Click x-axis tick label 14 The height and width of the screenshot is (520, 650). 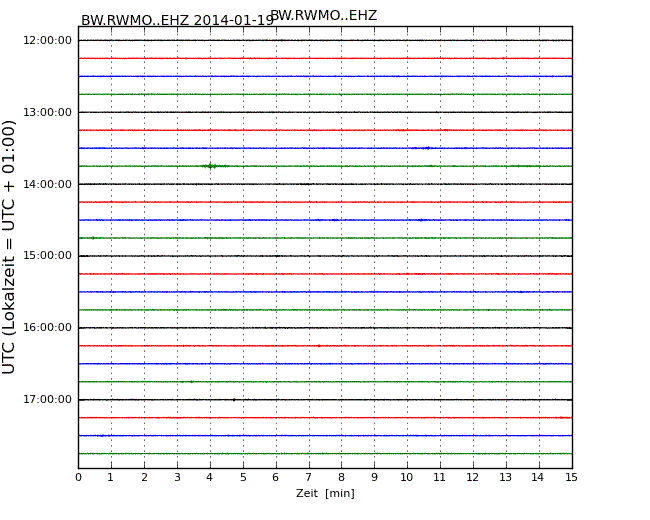(538, 477)
